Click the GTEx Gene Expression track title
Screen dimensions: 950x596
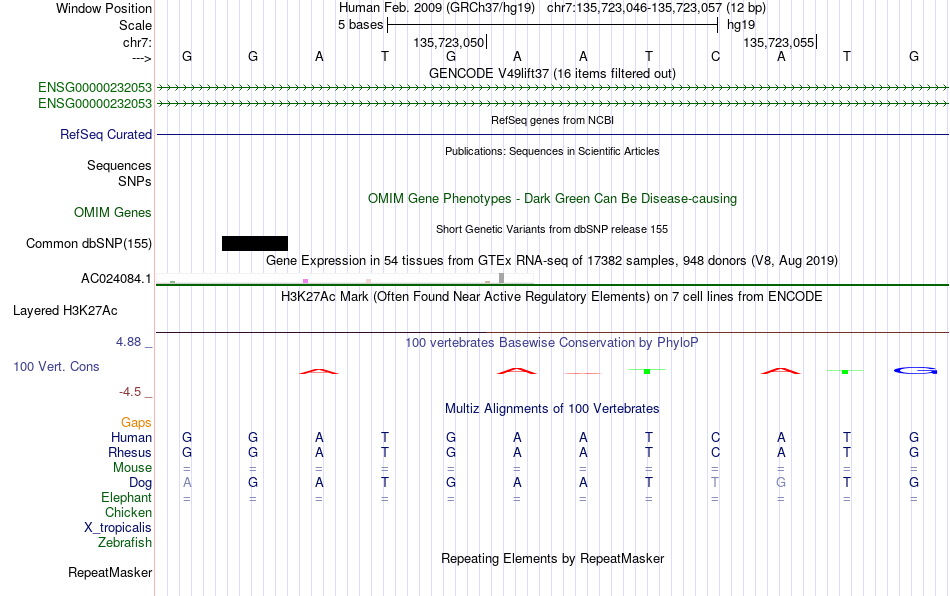click(553, 260)
